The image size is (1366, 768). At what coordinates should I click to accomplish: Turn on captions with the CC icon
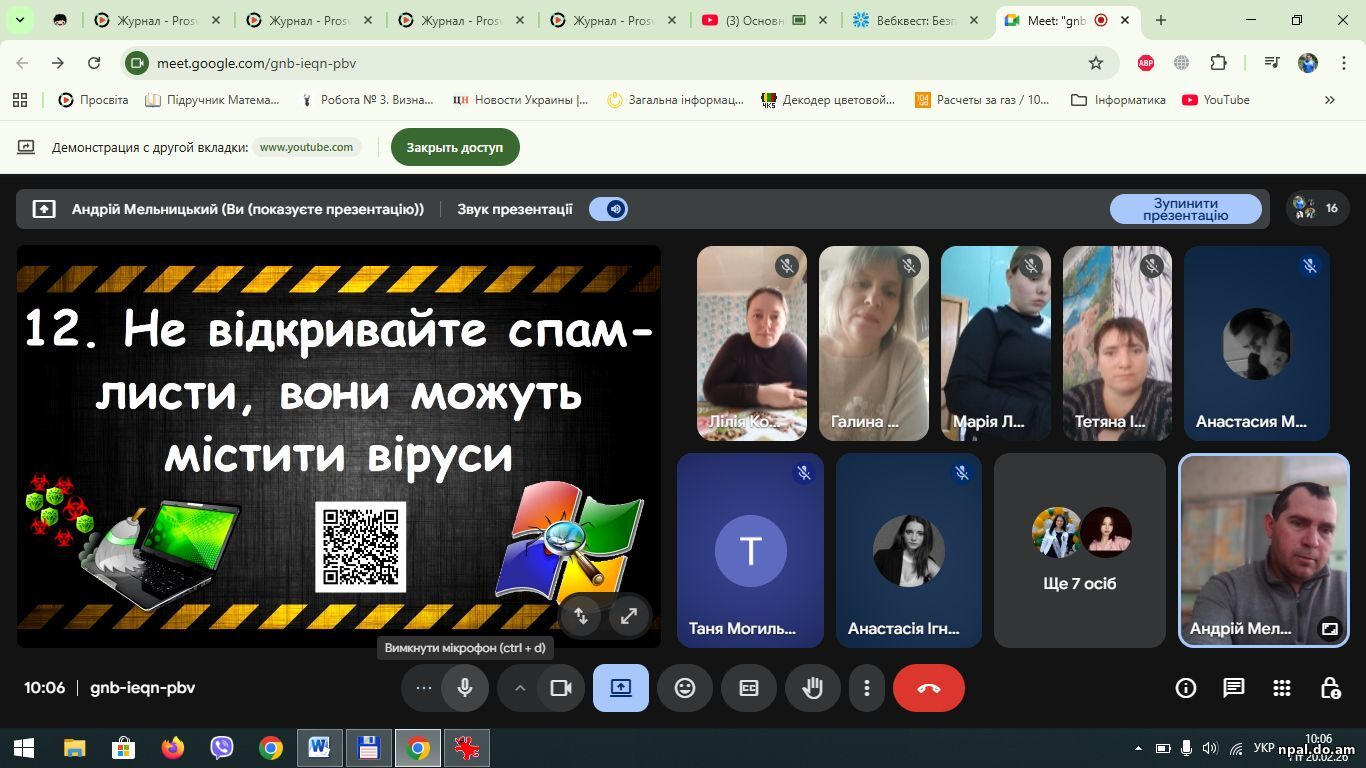749,688
